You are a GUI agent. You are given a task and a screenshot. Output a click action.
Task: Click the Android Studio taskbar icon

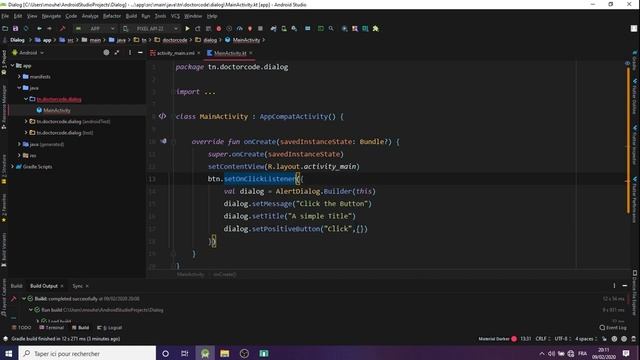pyautogui.click(x=205, y=353)
